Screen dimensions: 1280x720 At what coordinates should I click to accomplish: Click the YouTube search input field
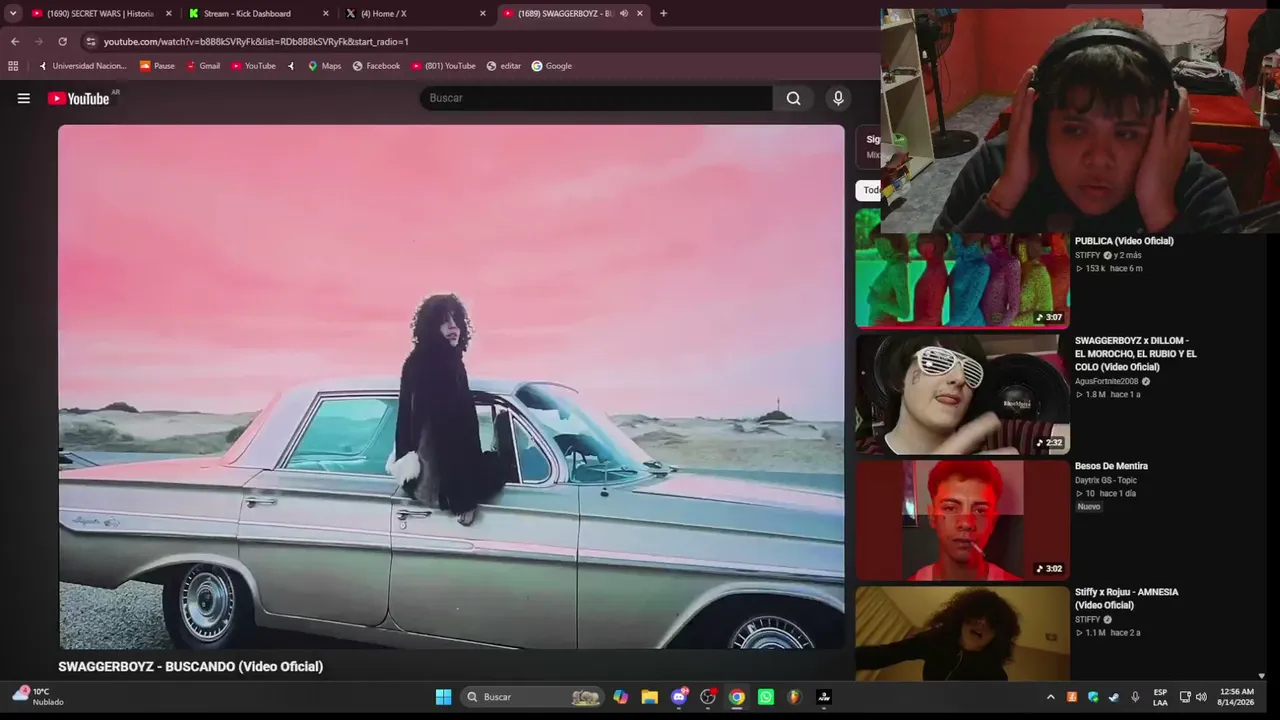click(596, 98)
